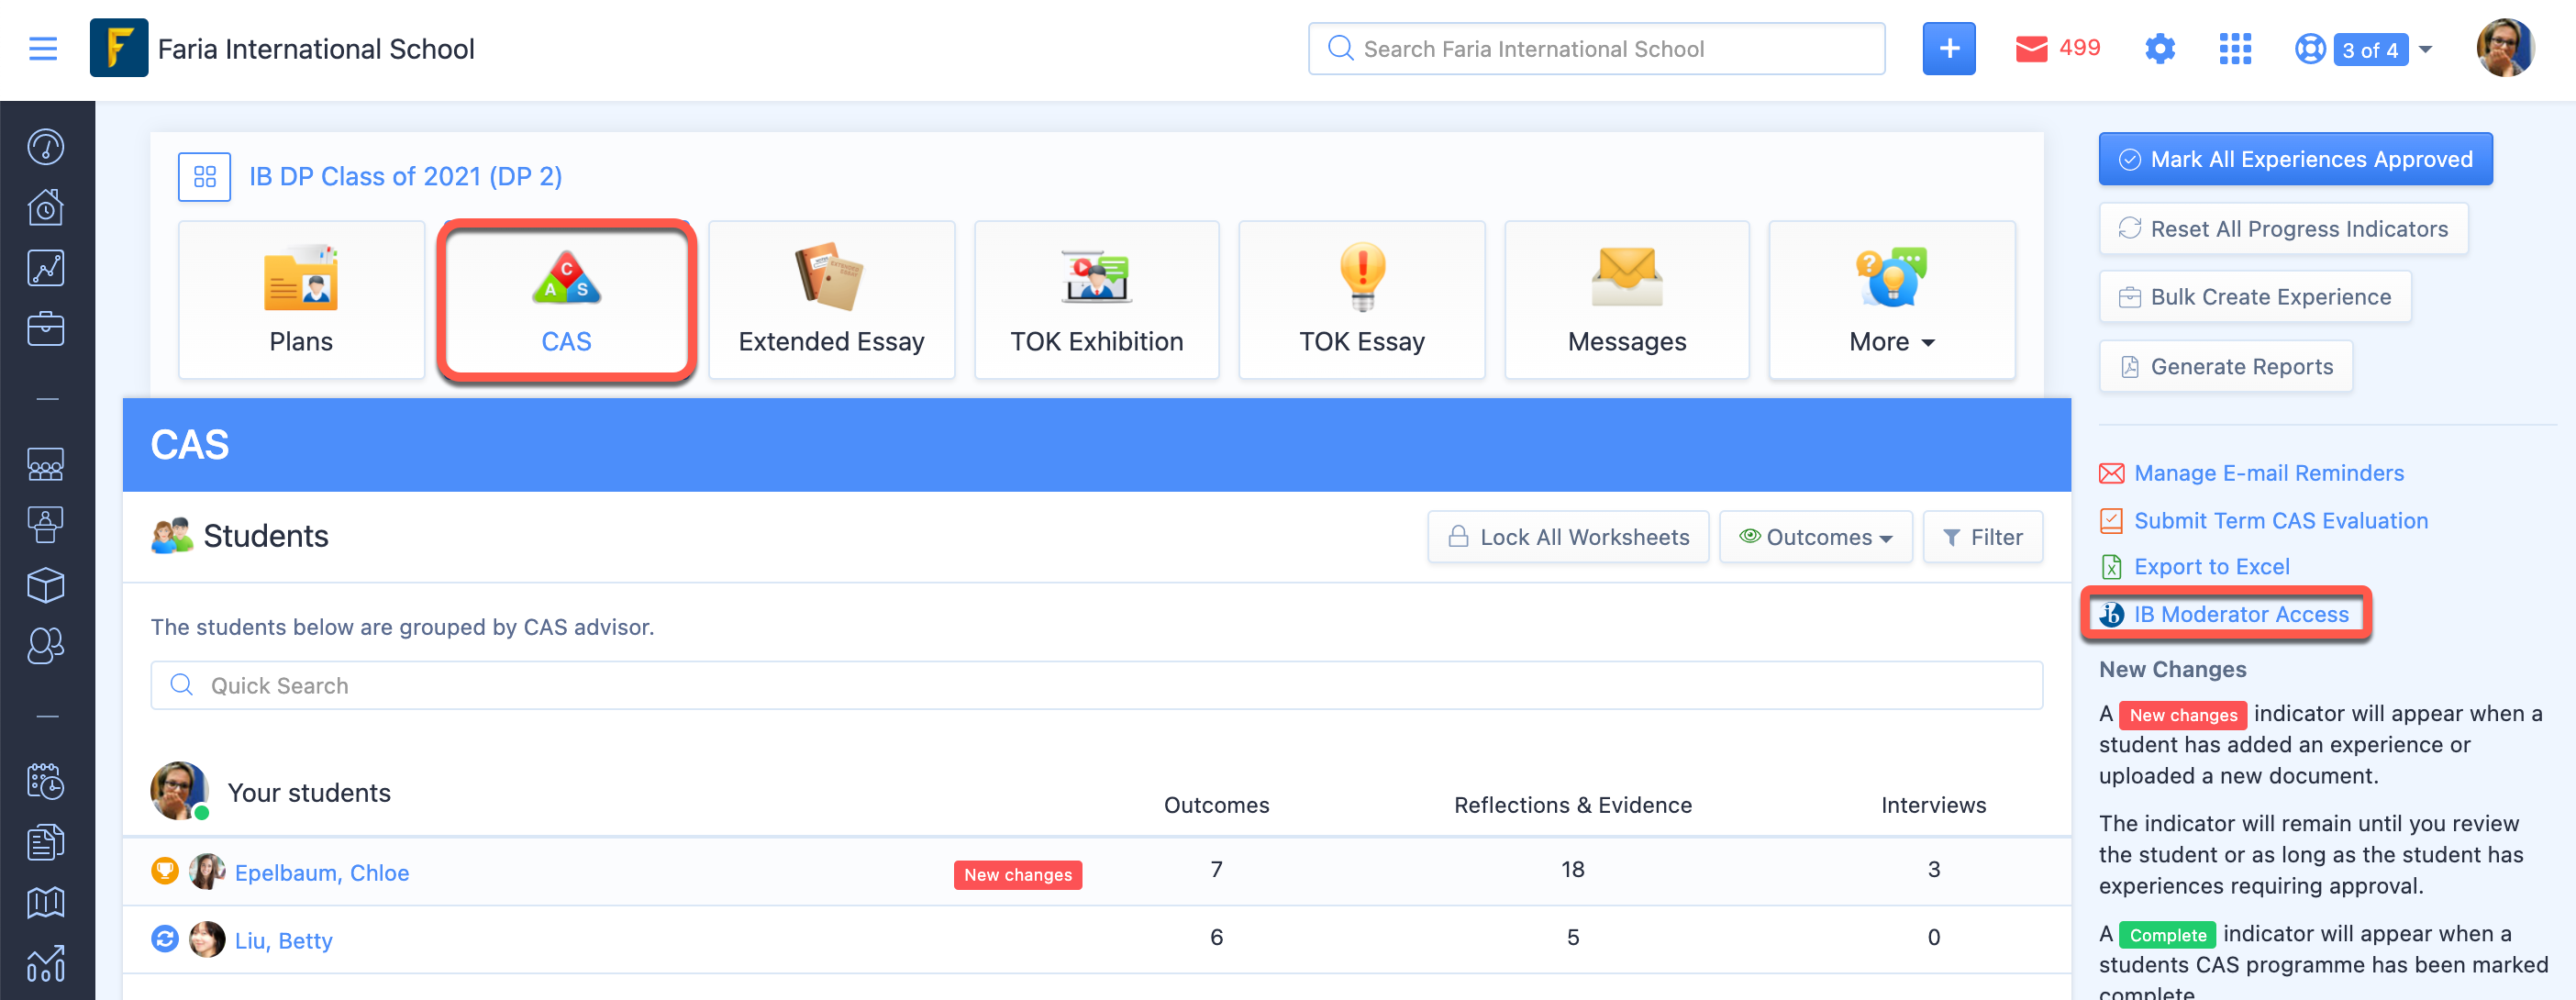The image size is (2576, 1000).
Task: Click the year group grid icon
Action: (204, 176)
